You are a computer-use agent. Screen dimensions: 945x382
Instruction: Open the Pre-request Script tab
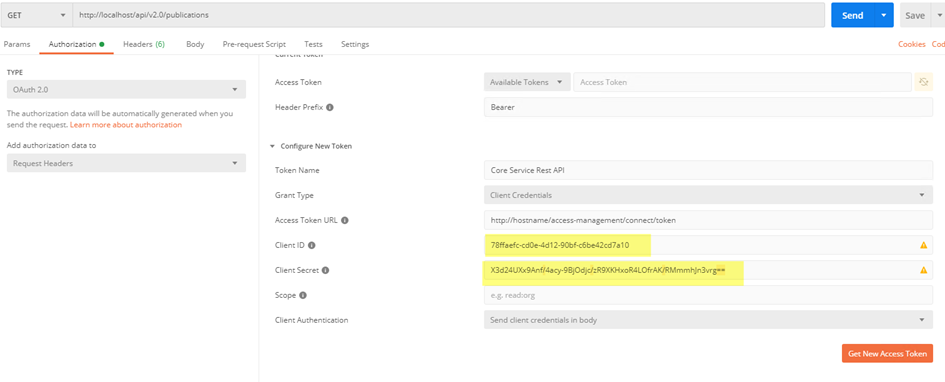tap(254, 44)
